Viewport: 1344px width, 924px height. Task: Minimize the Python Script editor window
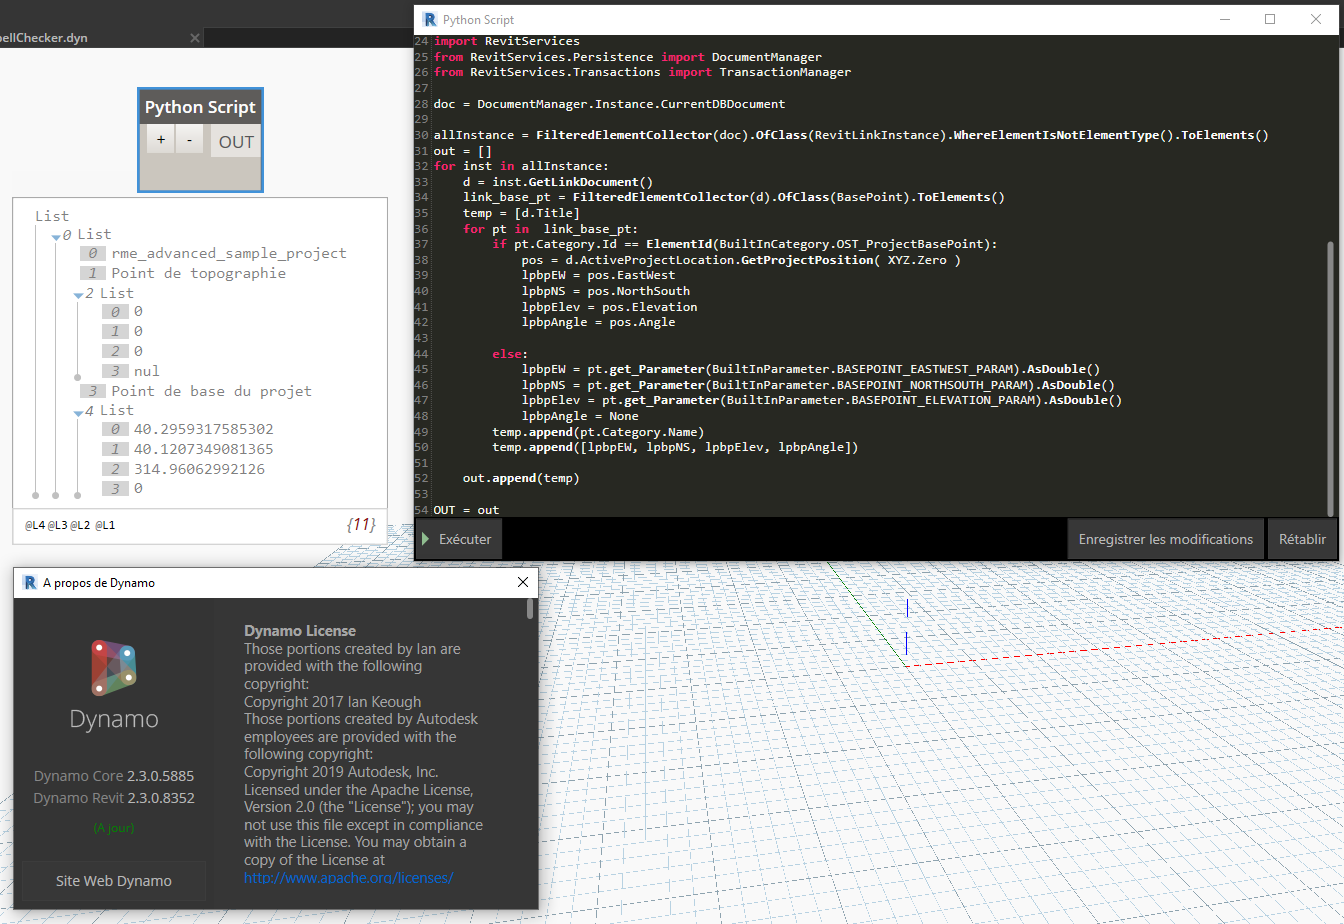[x=1224, y=19]
